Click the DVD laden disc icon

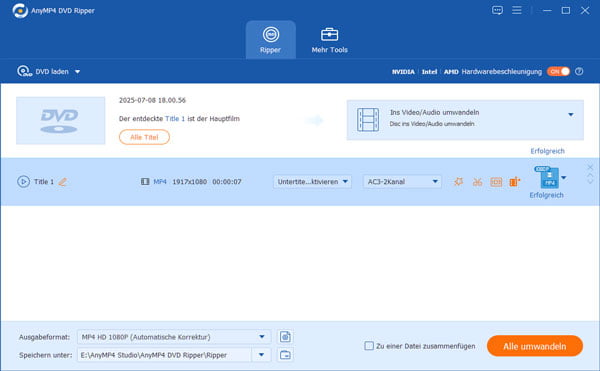[24, 72]
